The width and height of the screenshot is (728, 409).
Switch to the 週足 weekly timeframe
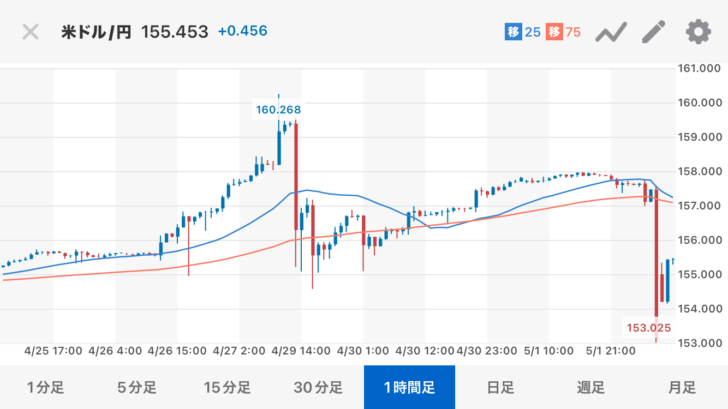pyautogui.click(x=591, y=387)
